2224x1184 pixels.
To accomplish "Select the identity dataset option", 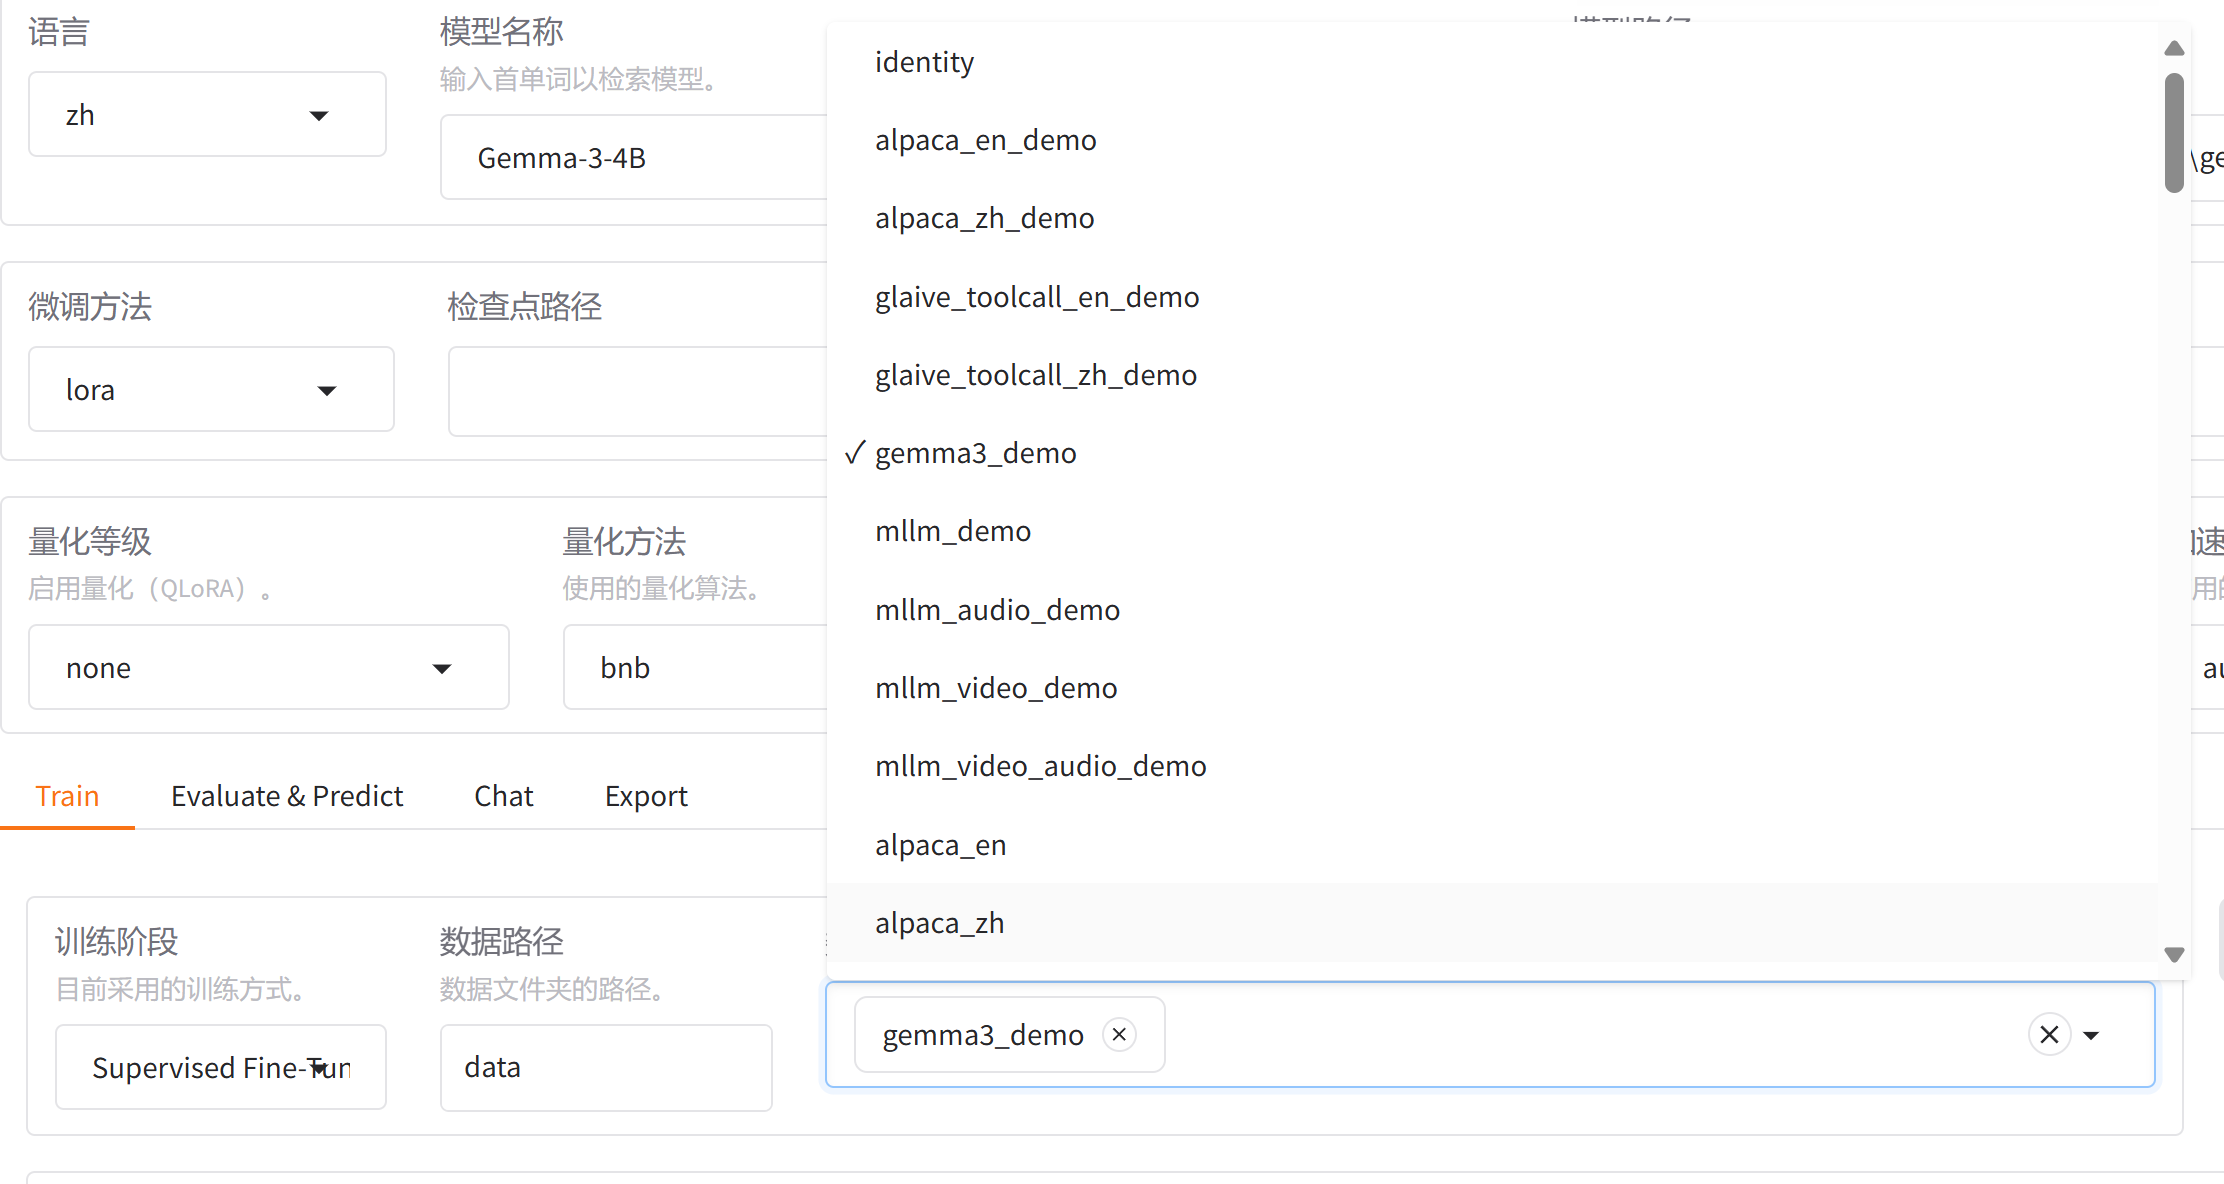I will [x=924, y=62].
